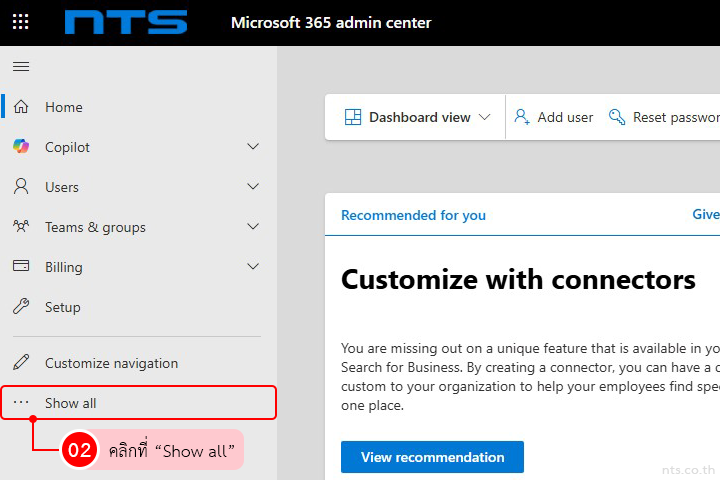Click Add user in the toolbar

[x=554, y=117]
